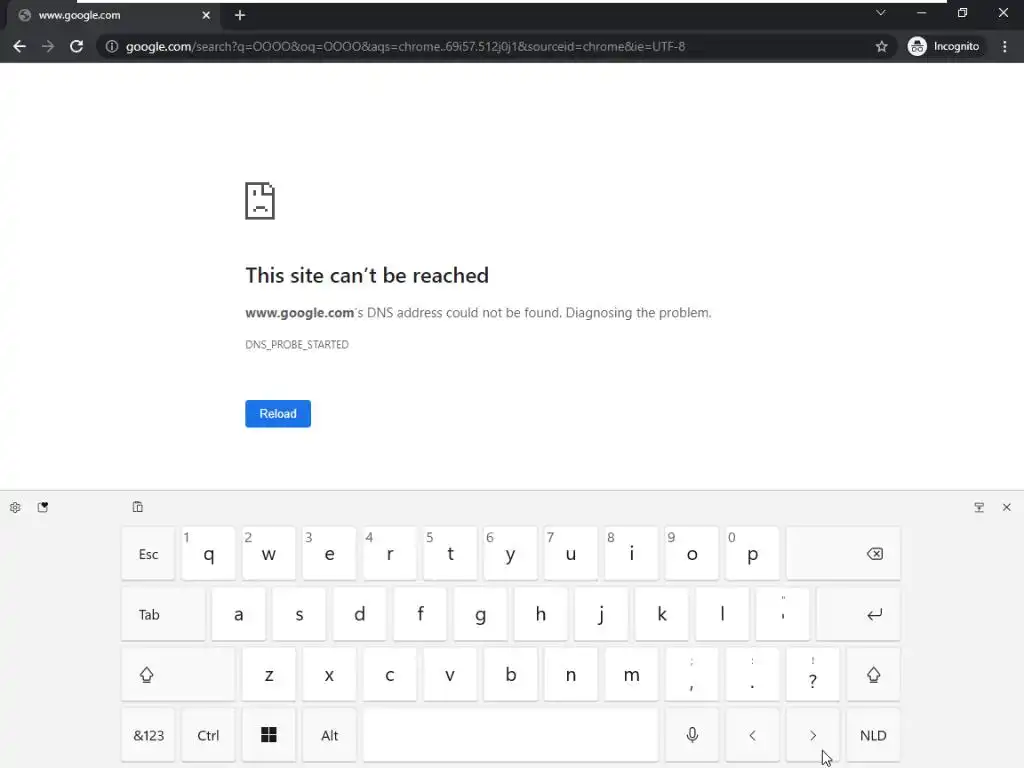Tap the q key

pos(208,554)
